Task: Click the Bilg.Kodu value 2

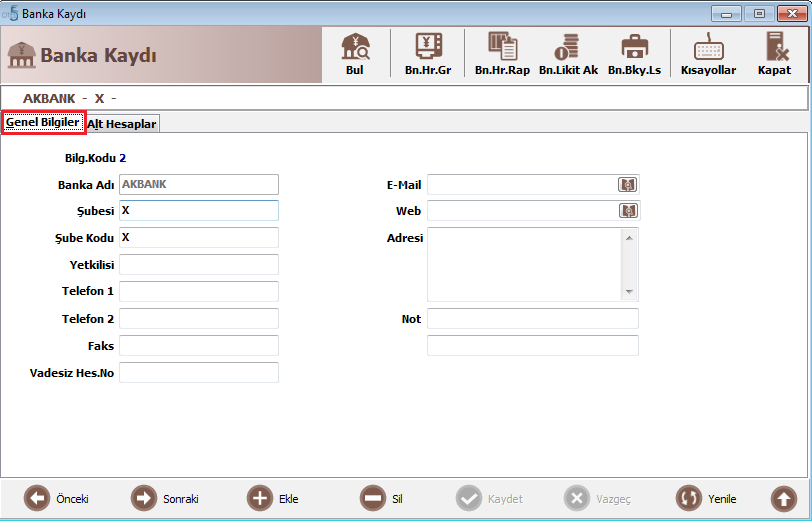Action: (123, 158)
